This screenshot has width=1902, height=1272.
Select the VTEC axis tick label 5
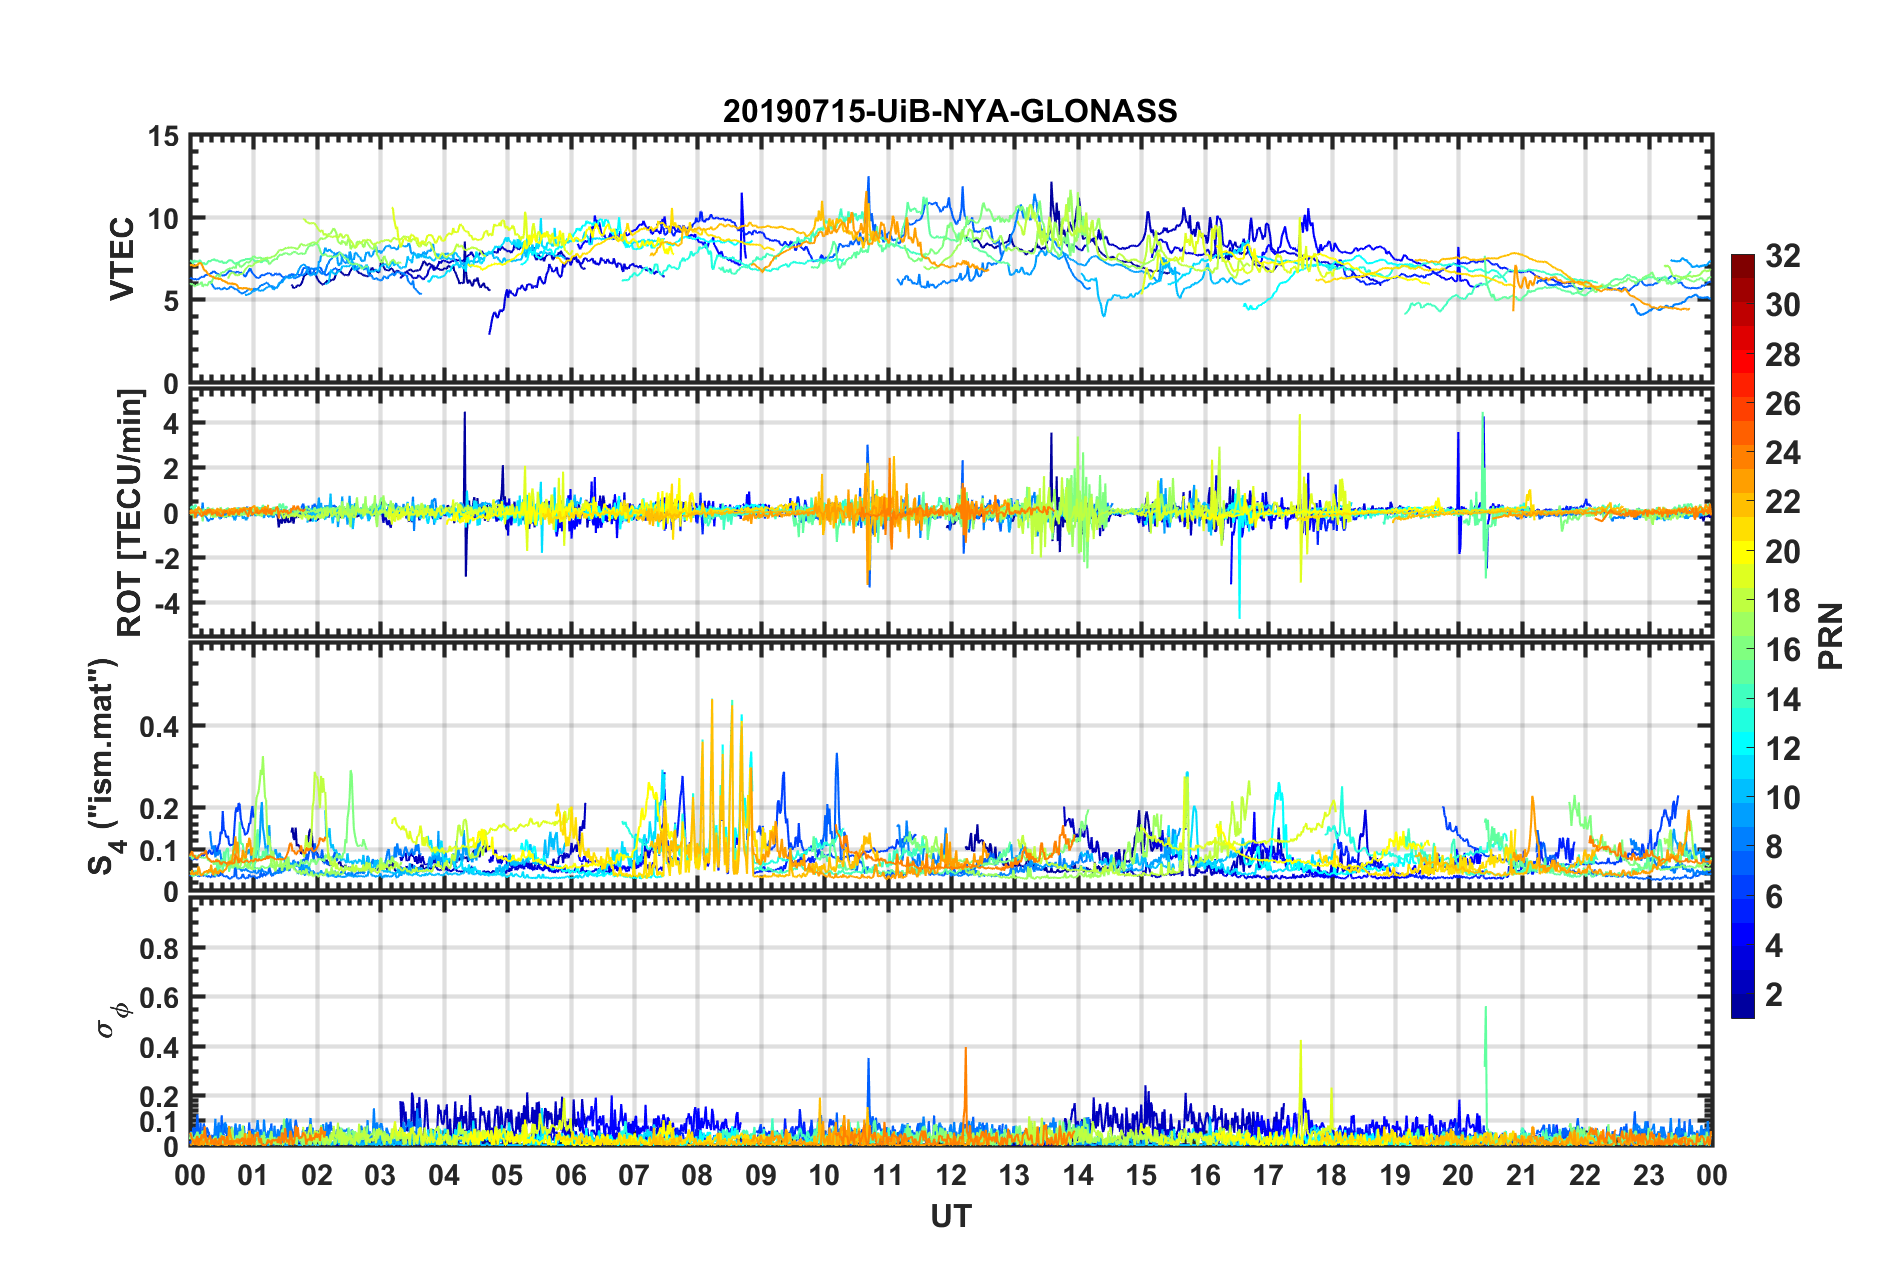171,301
